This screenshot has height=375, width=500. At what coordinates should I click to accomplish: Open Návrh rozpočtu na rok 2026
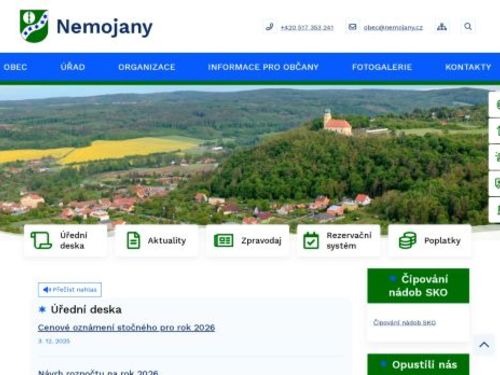(x=98, y=372)
